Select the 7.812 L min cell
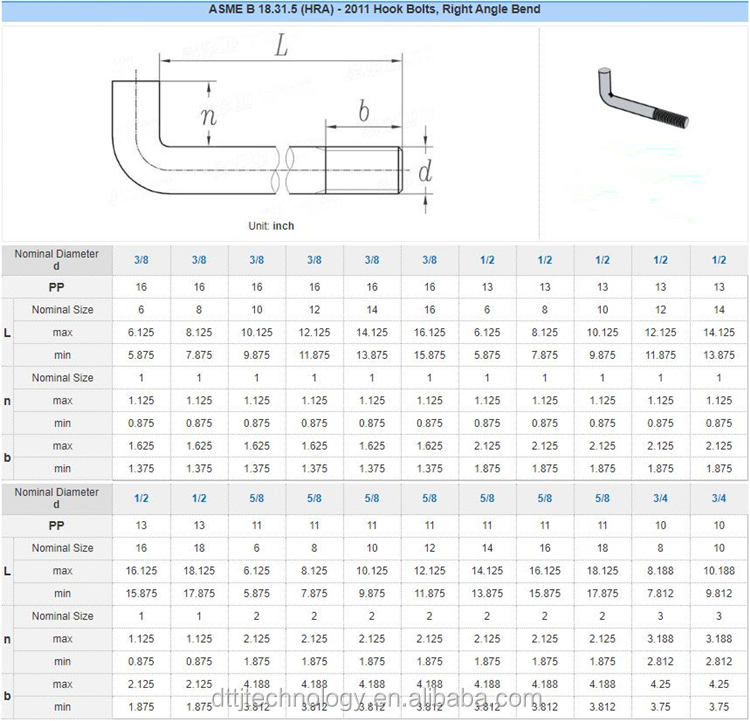The width and height of the screenshot is (750, 721). point(661,593)
